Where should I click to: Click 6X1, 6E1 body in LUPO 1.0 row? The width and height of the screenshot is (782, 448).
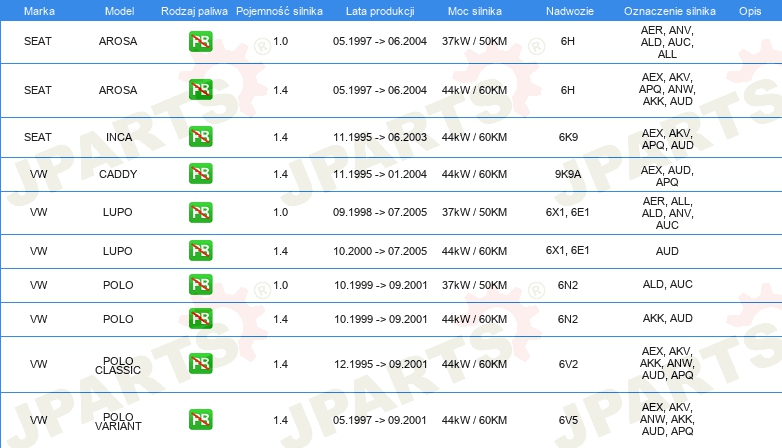pyautogui.click(x=568, y=212)
